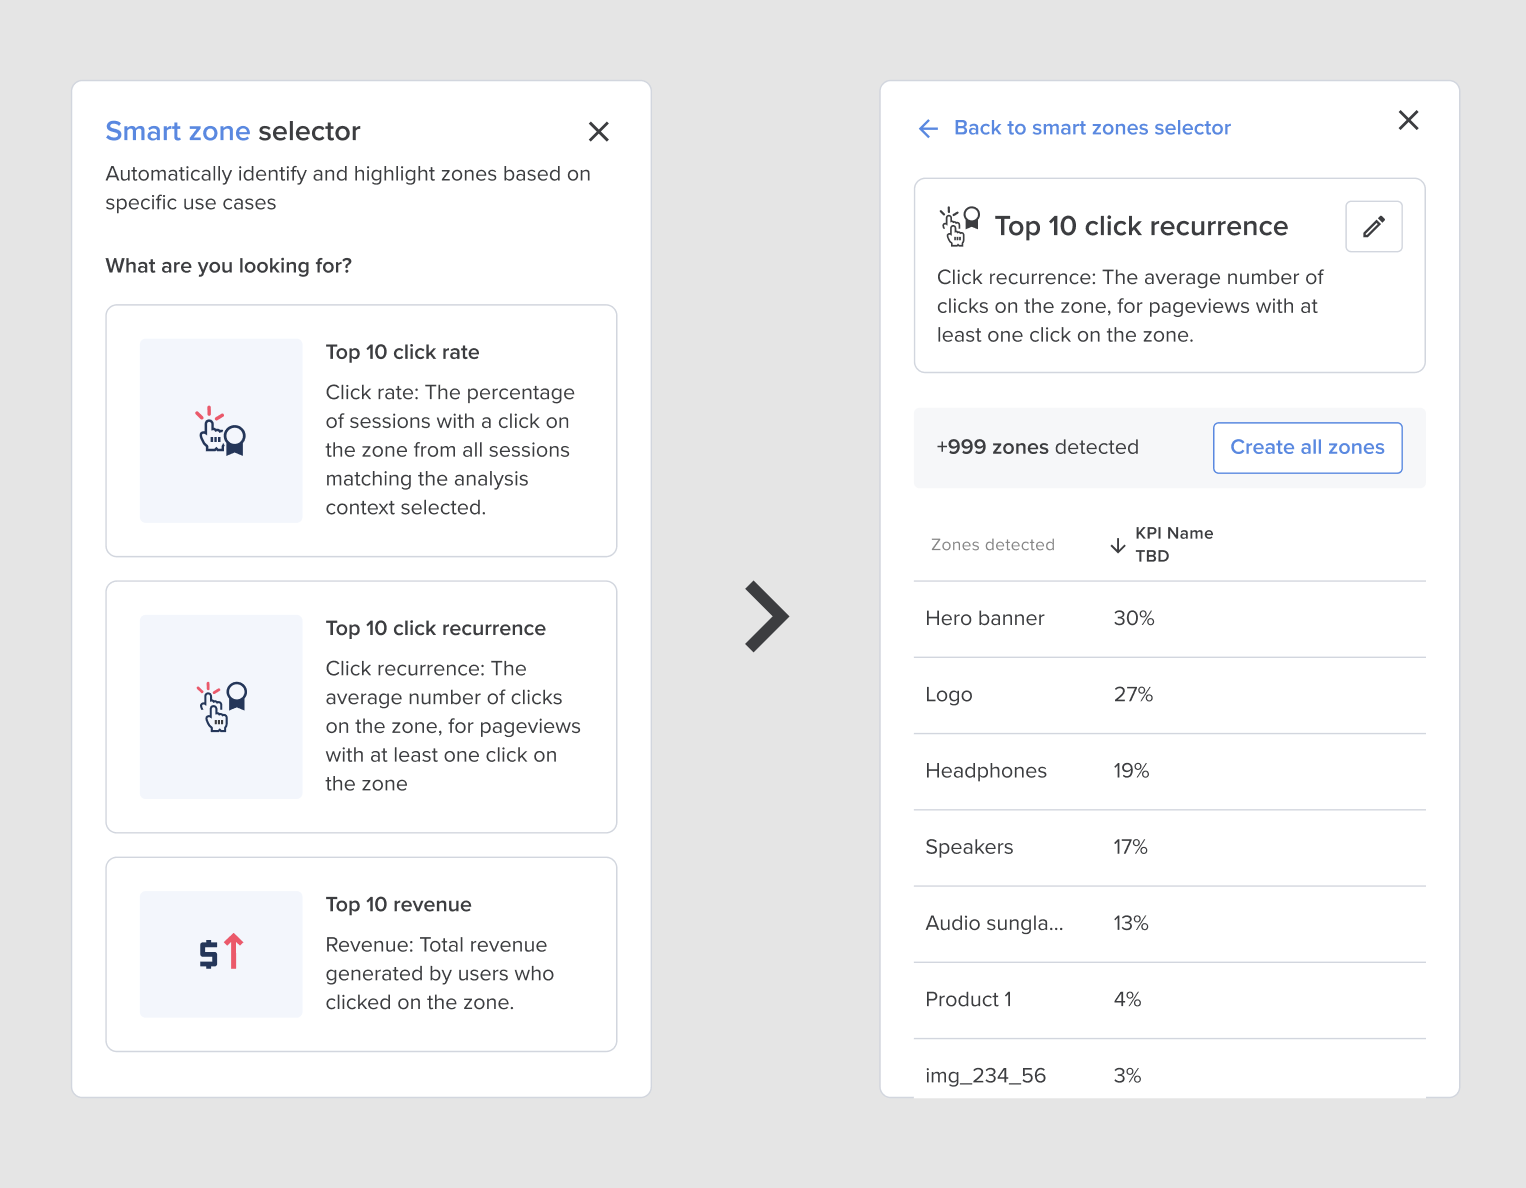
Task: Click the pencil edit button
Action: pos(1373,227)
